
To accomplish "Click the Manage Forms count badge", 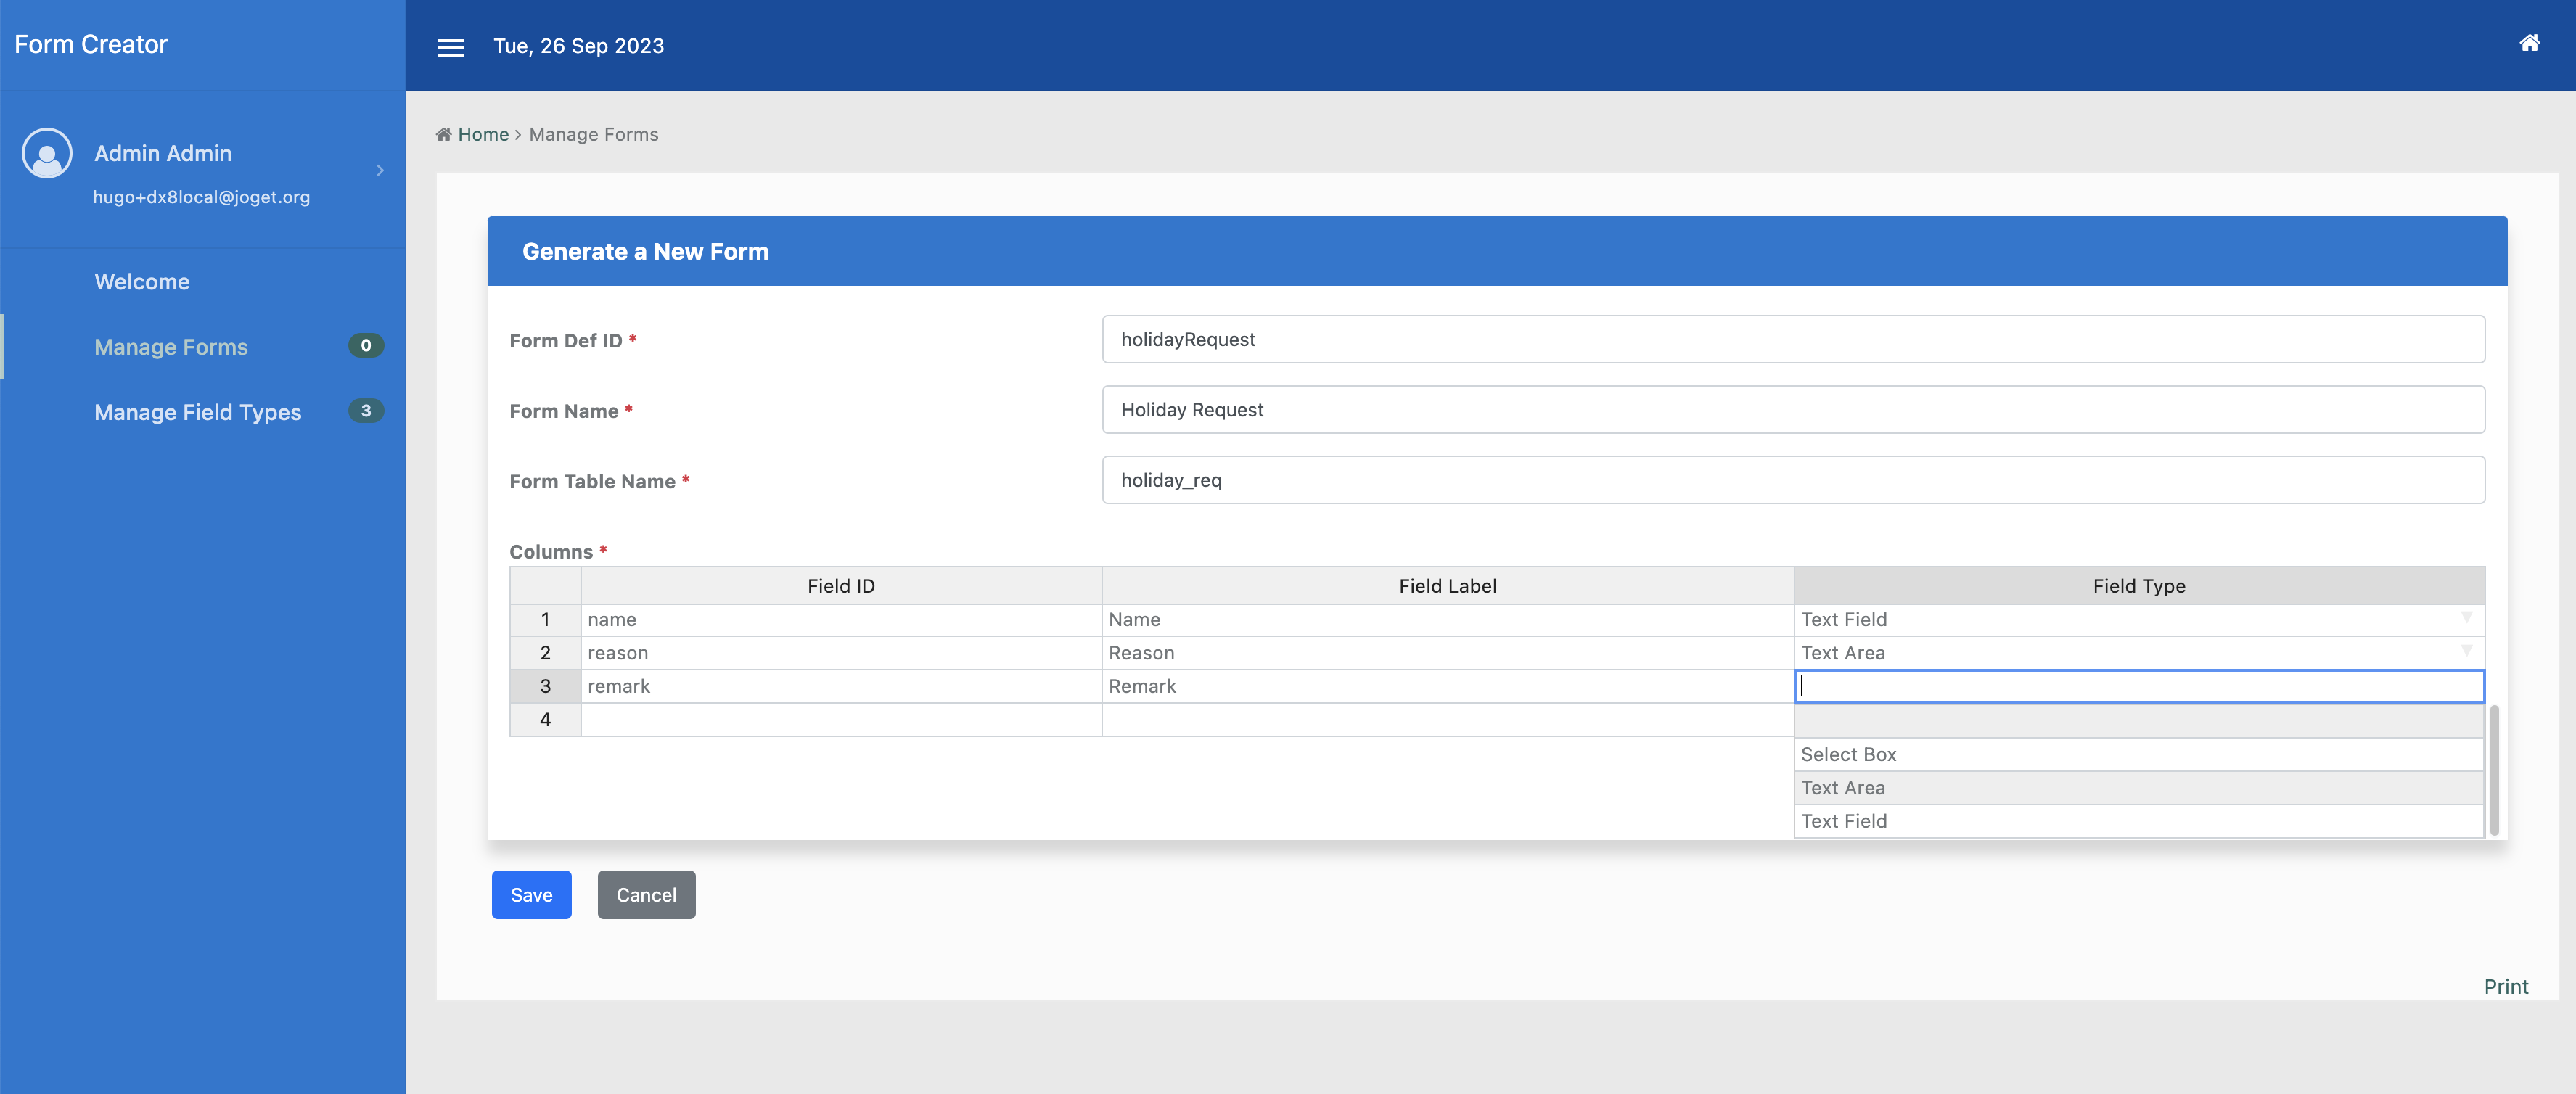I will [x=365, y=346].
